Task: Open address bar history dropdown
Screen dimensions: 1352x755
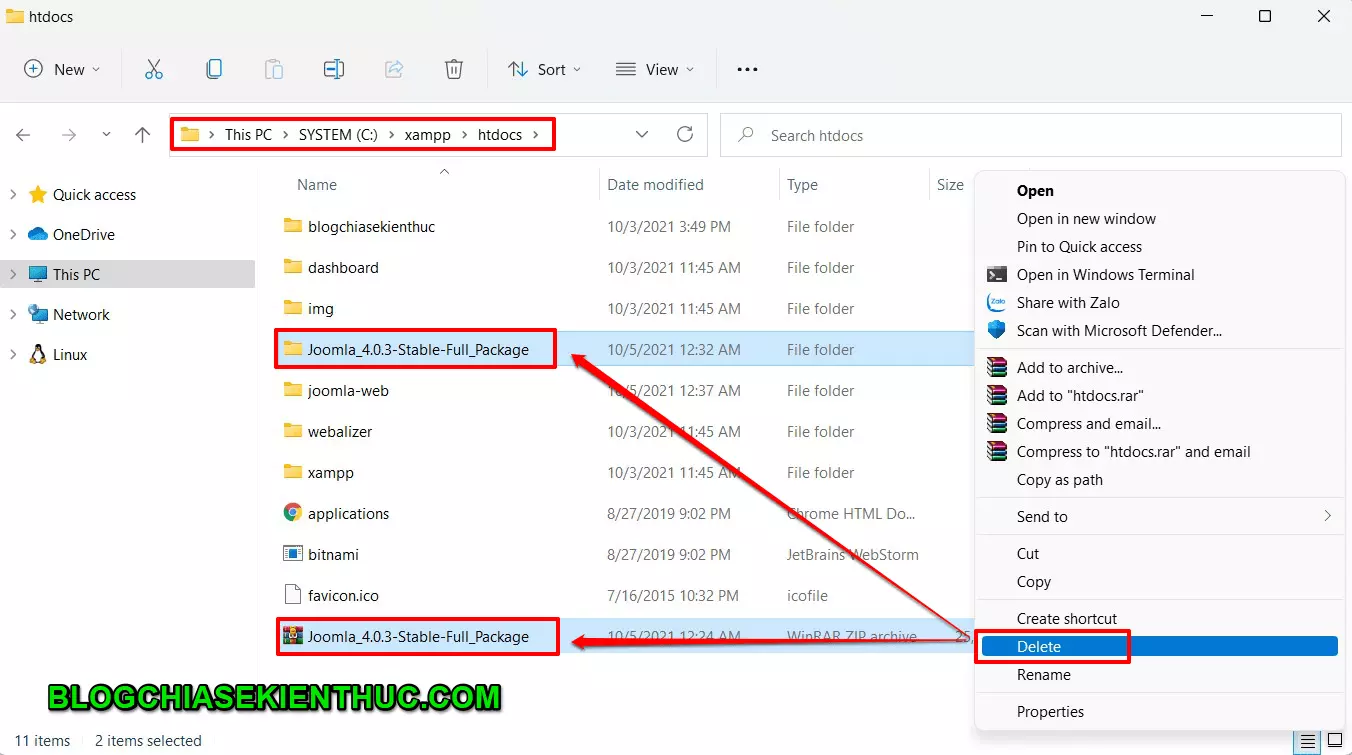Action: pyautogui.click(x=642, y=135)
